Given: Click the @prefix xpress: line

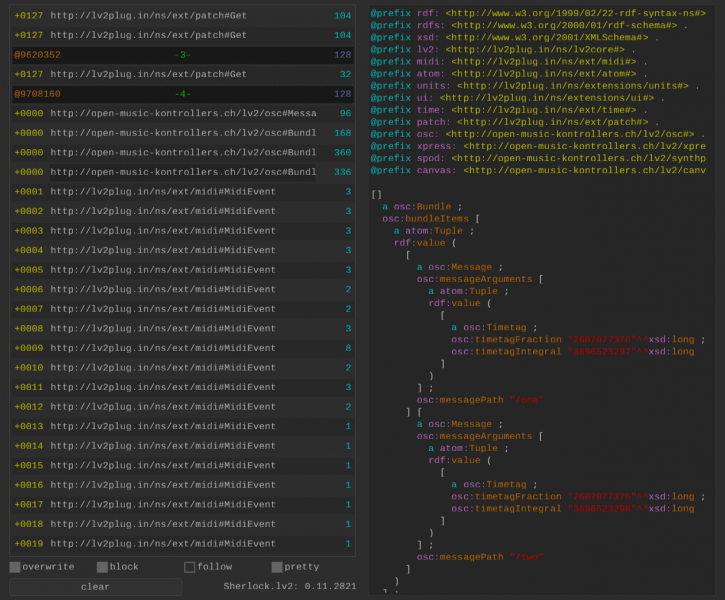Looking at the screenshot, I should point(538,146).
